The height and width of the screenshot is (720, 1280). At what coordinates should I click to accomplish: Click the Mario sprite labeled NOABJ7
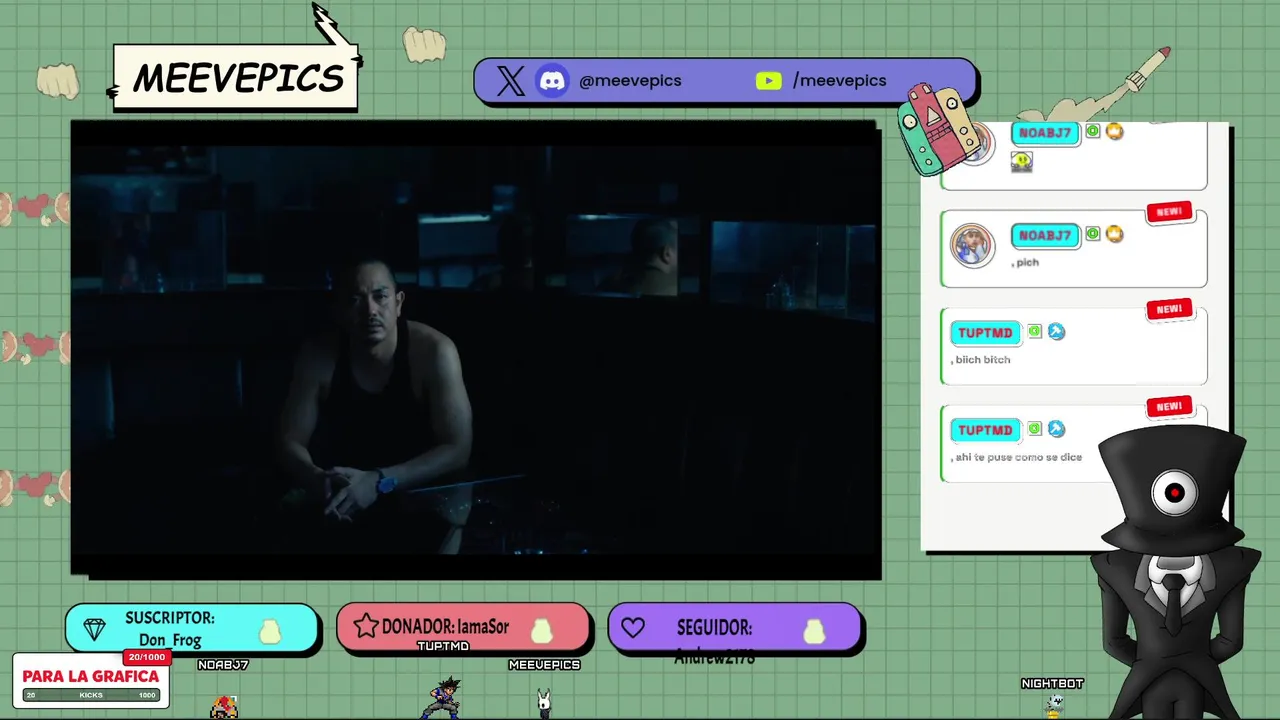pyautogui.click(x=224, y=706)
